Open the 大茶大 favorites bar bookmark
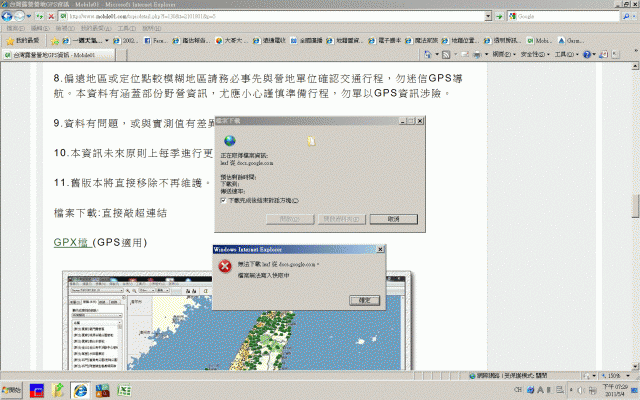This screenshot has height=400, width=640. tap(231, 41)
